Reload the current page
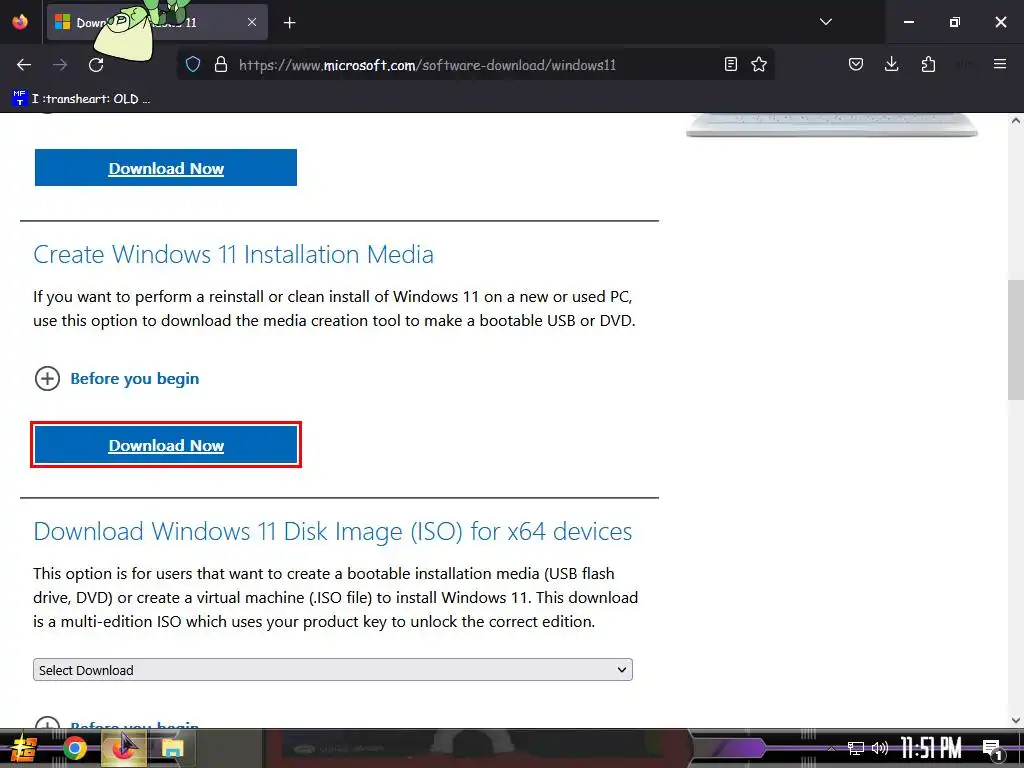Image resolution: width=1024 pixels, height=768 pixels. coord(96,65)
